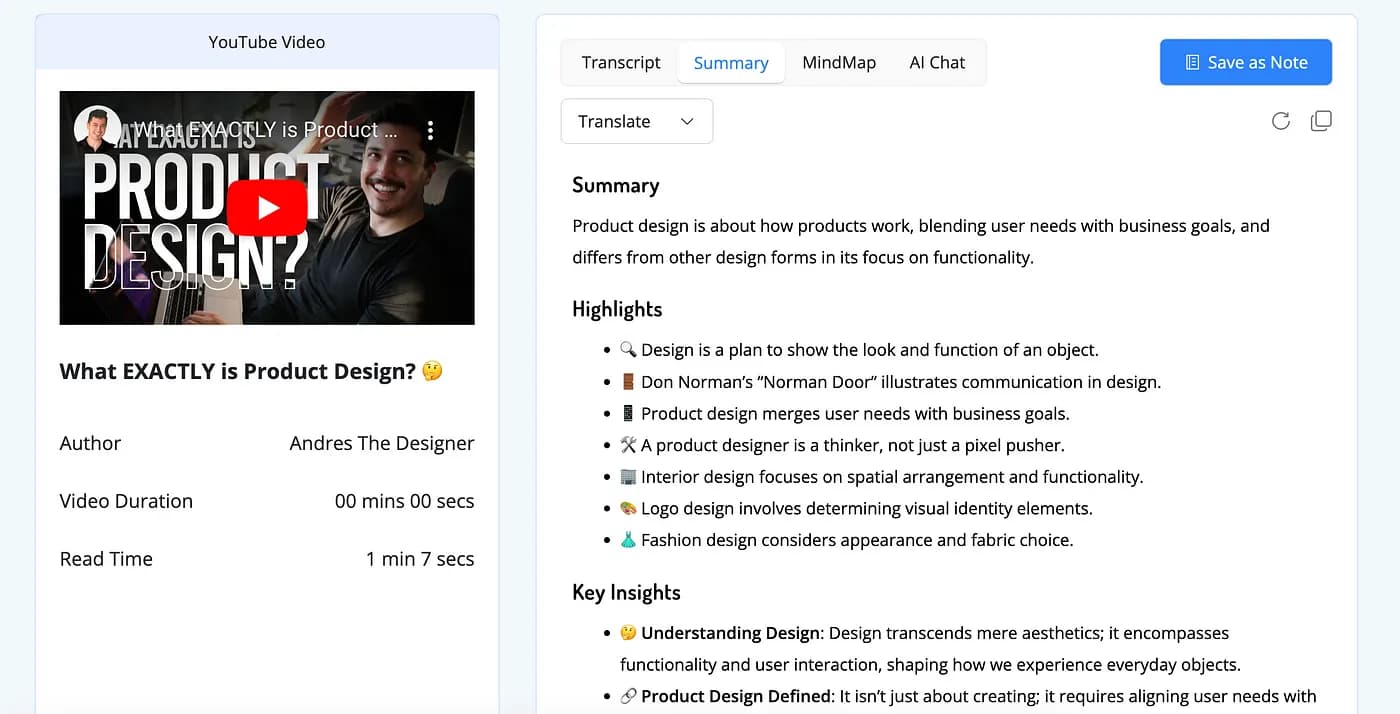Copy the summary using the copy icon
1400x714 pixels.
(x=1321, y=121)
